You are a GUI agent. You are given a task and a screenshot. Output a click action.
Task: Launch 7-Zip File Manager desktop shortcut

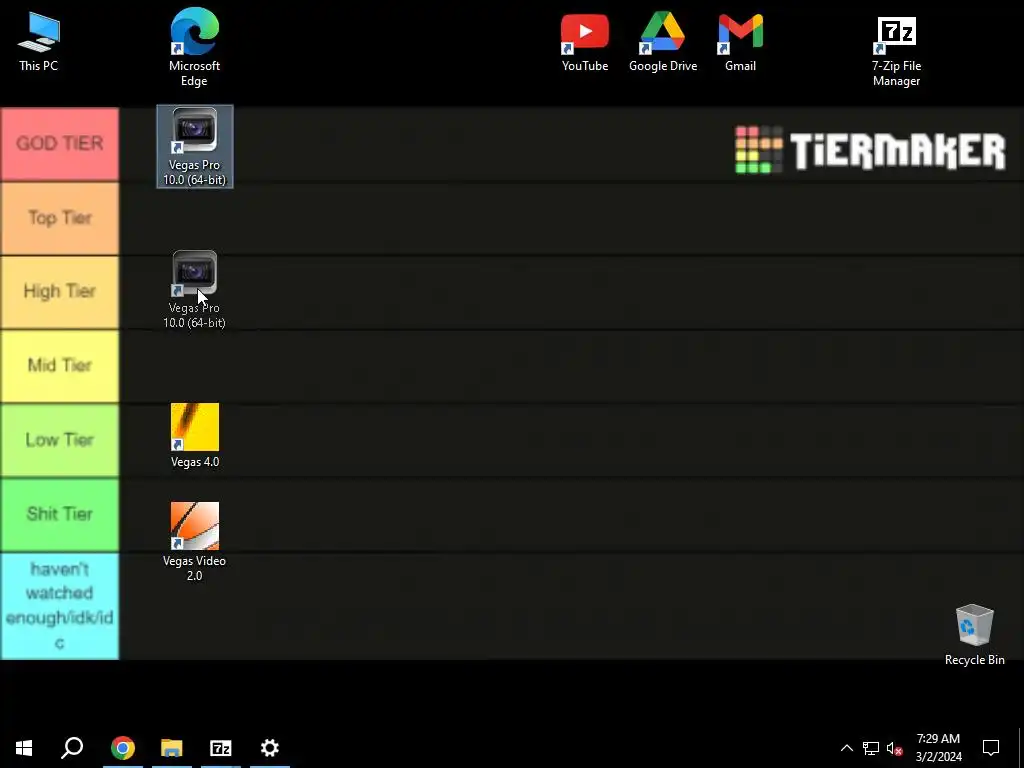[897, 51]
